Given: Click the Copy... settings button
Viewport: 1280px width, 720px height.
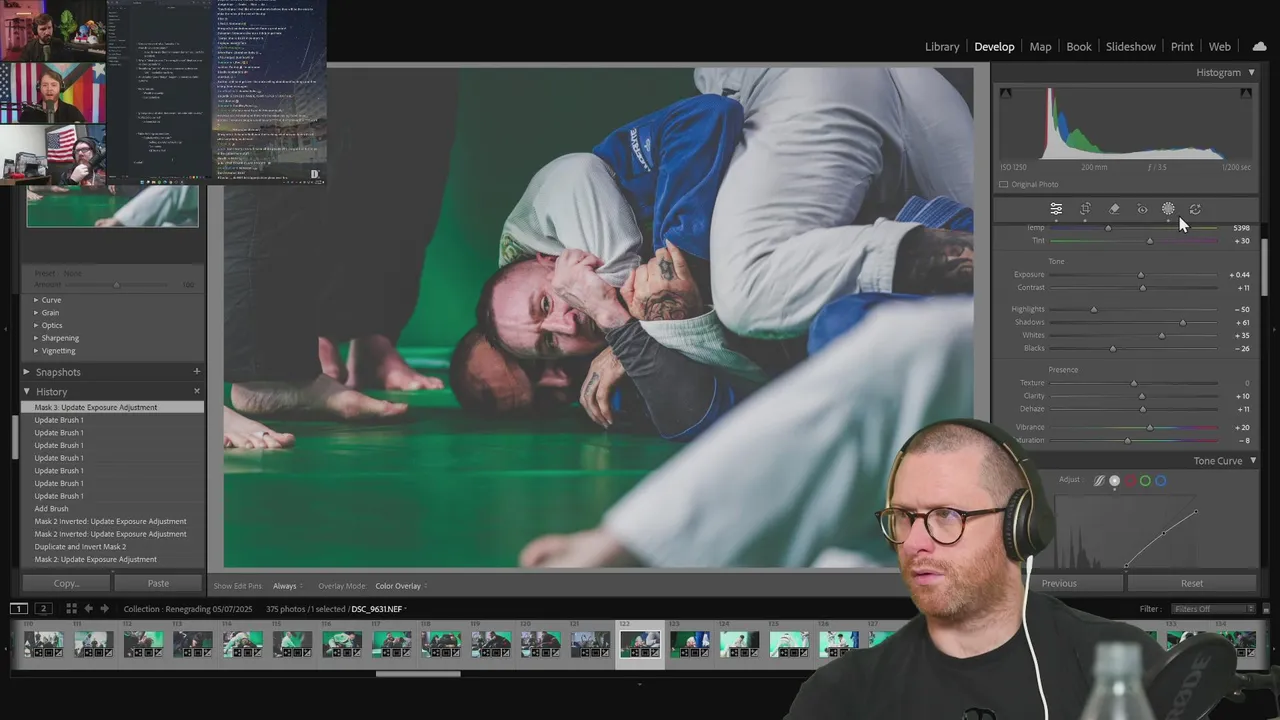Looking at the screenshot, I should click(x=66, y=583).
